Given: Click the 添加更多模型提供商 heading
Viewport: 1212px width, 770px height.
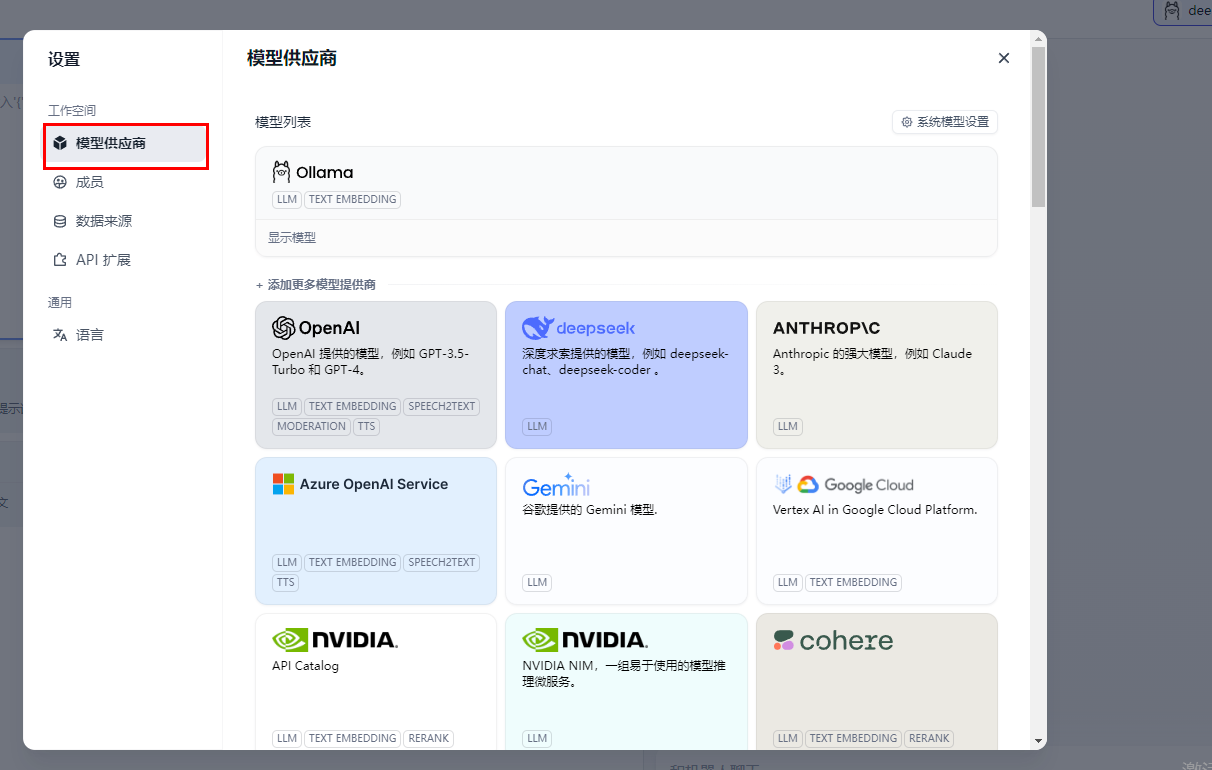Looking at the screenshot, I should (316, 285).
